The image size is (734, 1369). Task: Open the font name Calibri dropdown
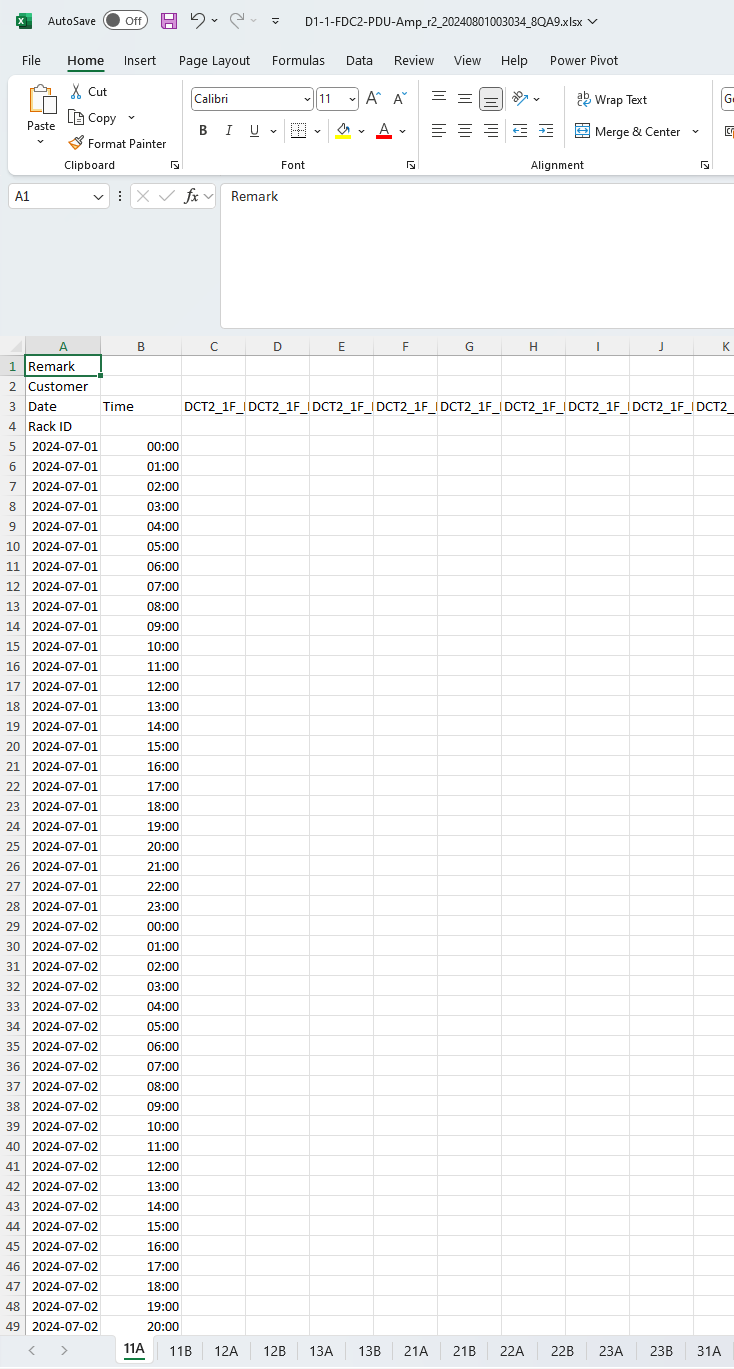tap(307, 99)
